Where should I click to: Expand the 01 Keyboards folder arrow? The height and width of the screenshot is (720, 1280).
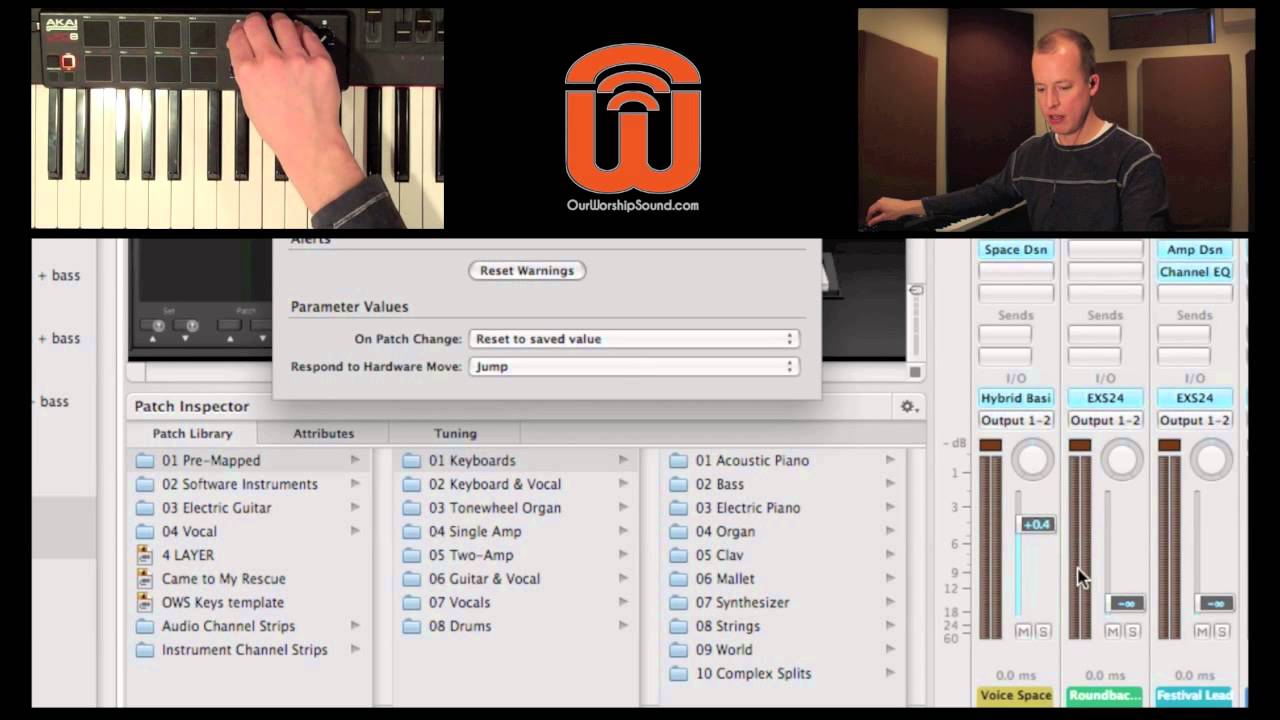coord(623,460)
